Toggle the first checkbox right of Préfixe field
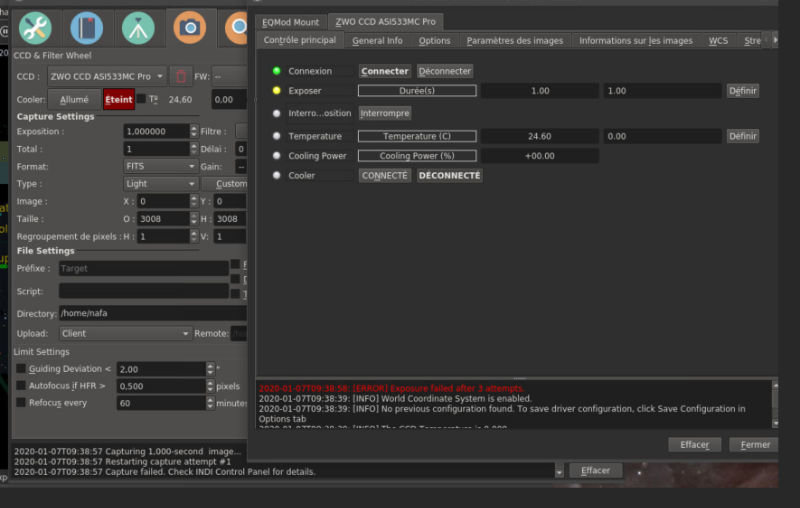 [x=235, y=264]
